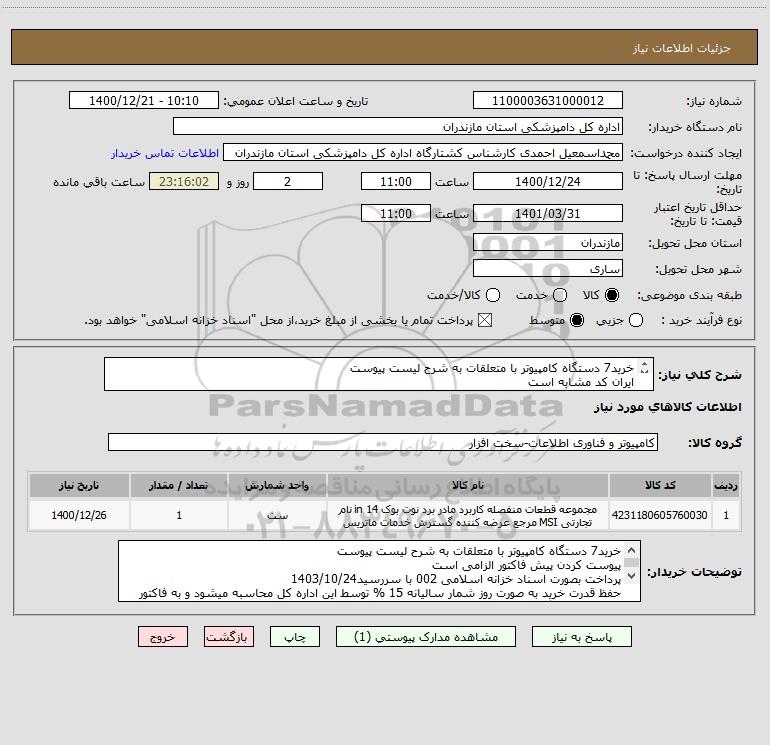This screenshot has width=770, height=745.
Task: Click the 'خروج' exit button
Action: click(163, 637)
